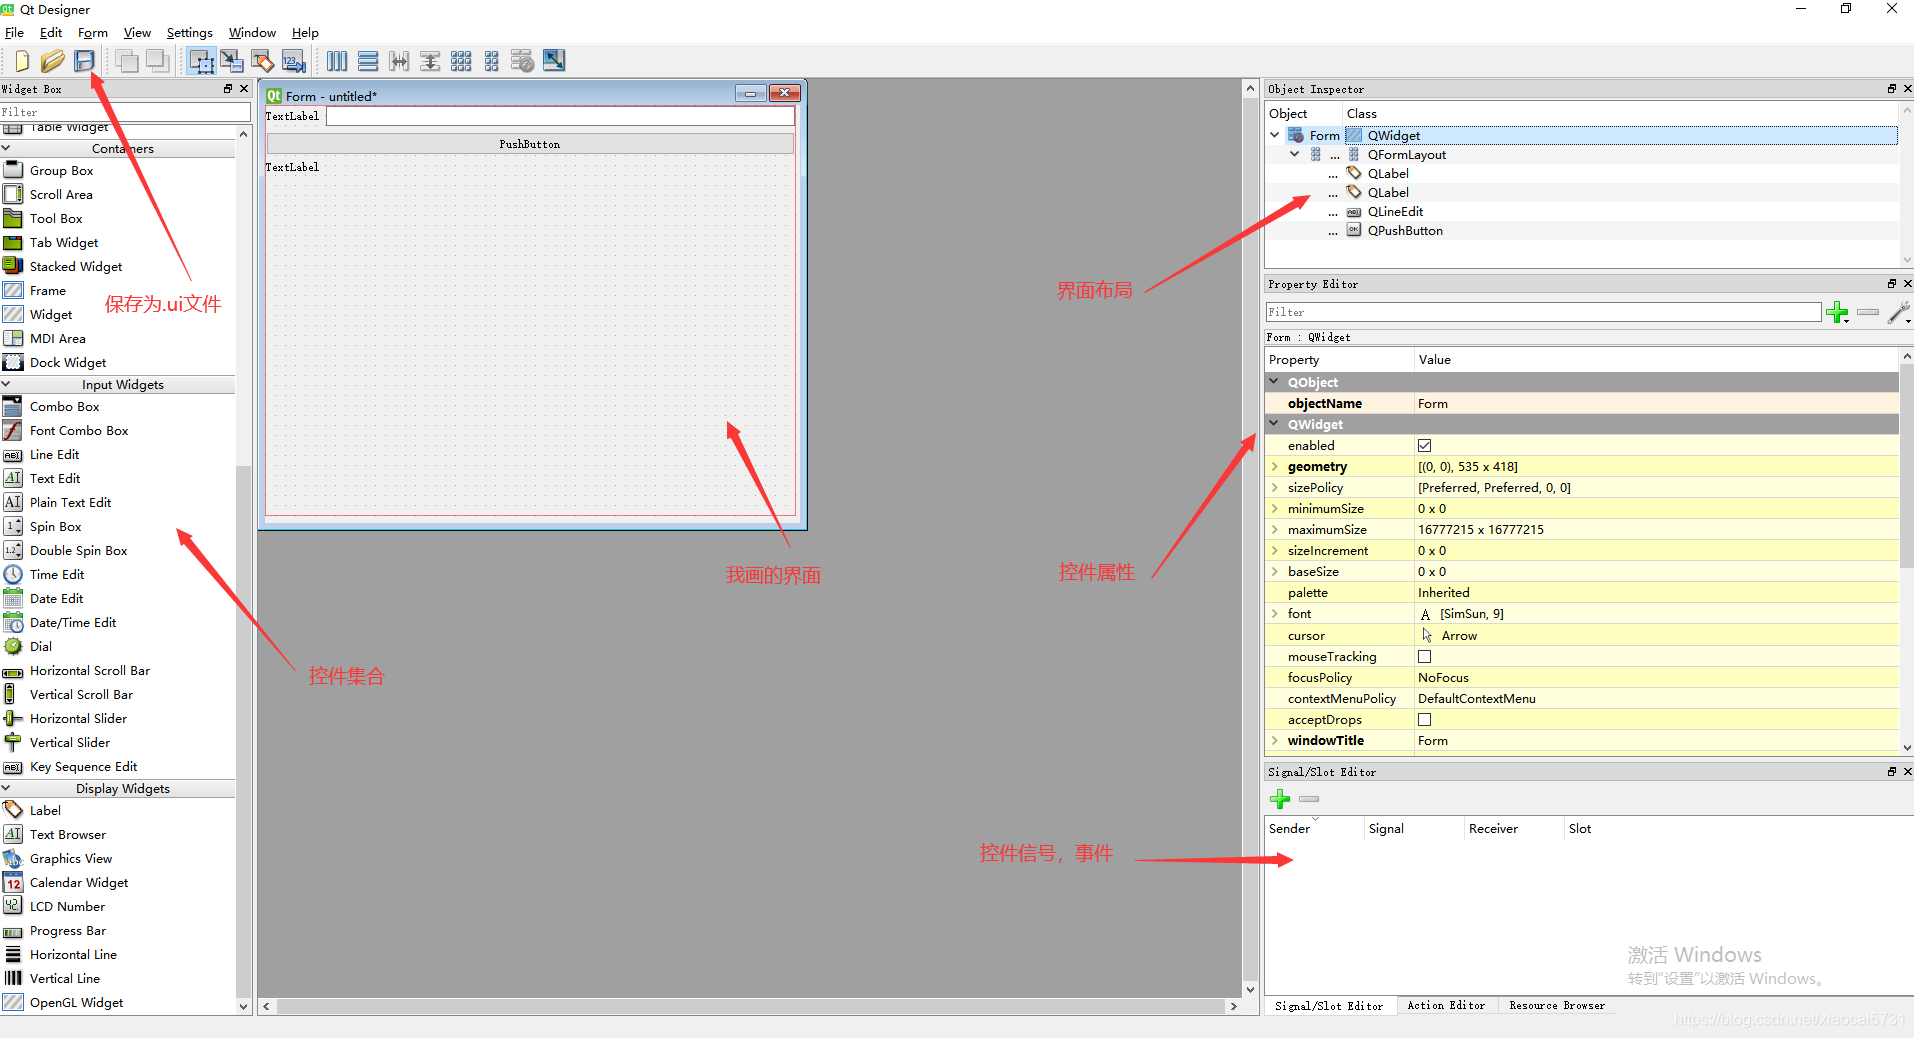Toggle the enabled property checkbox
Viewport: 1914px width, 1038px height.
coord(1425,446)
